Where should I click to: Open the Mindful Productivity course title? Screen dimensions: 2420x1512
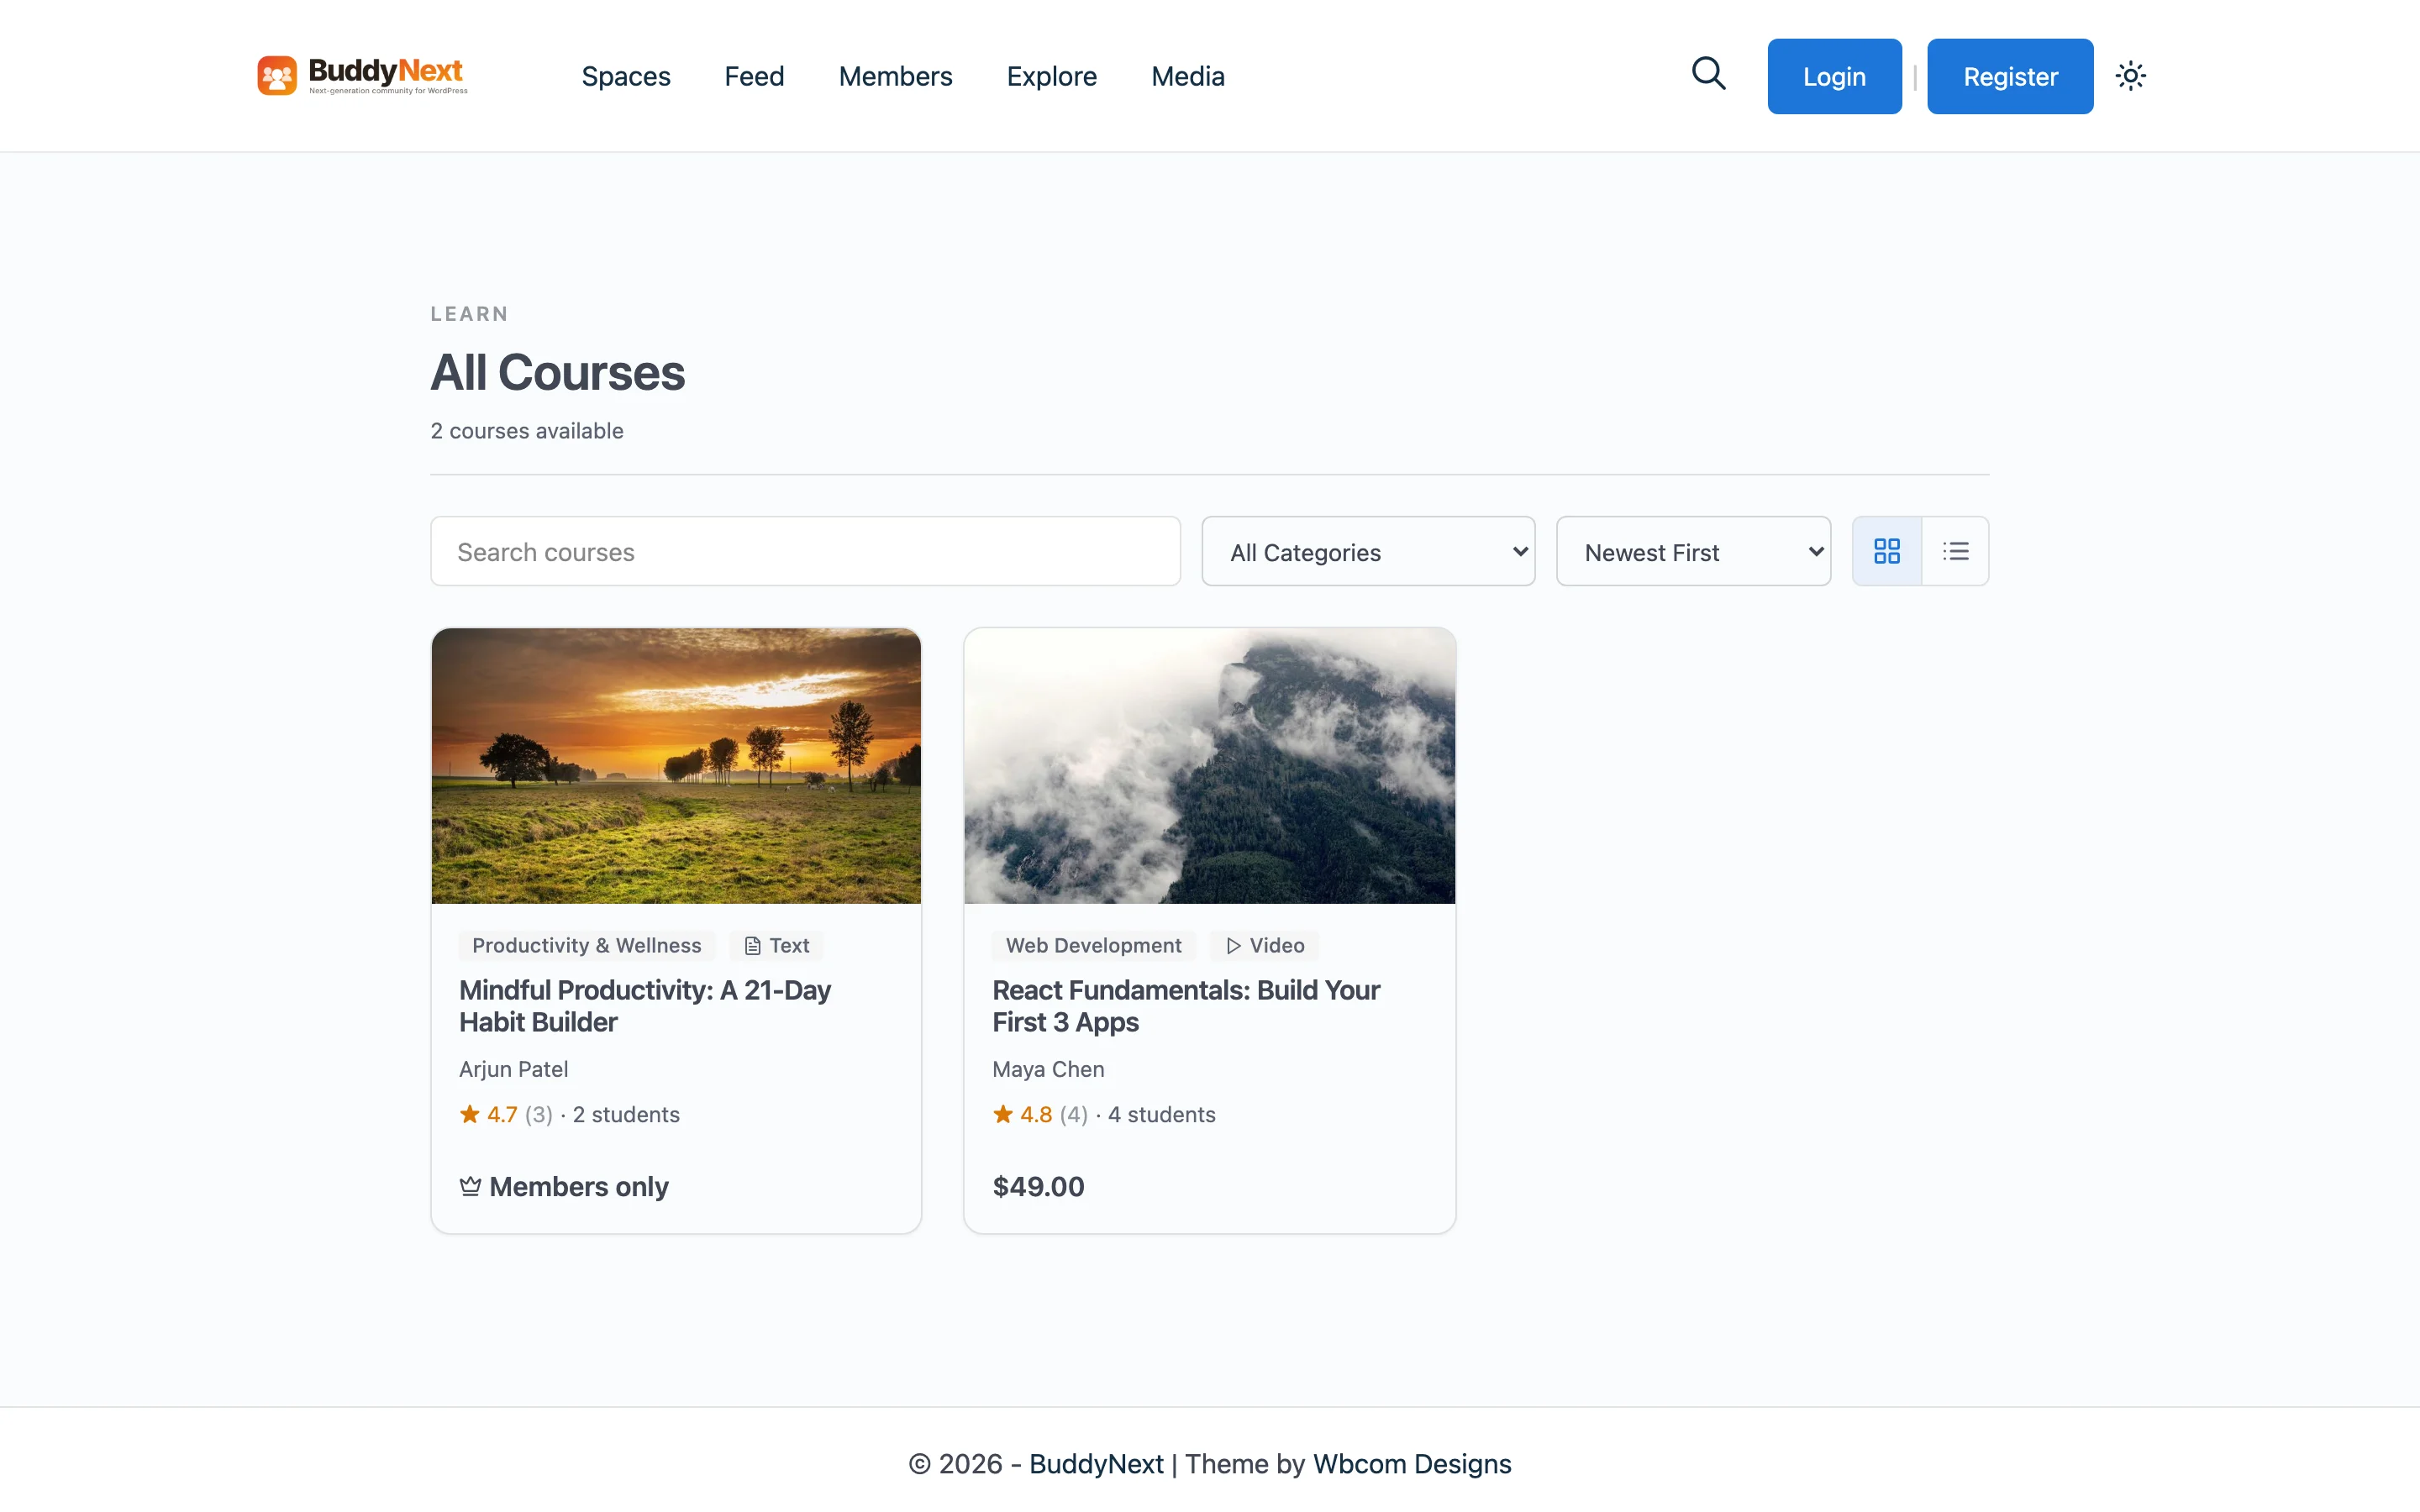645,1006
